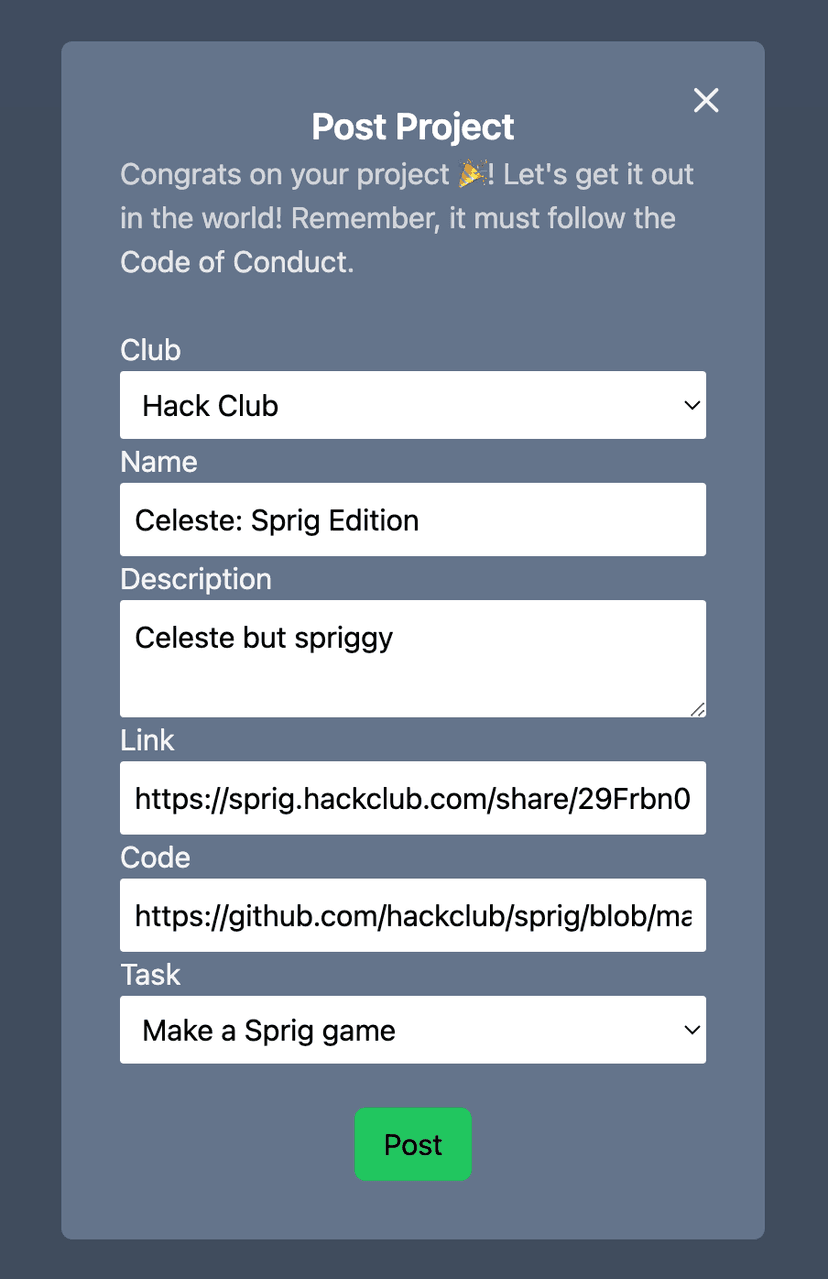Click the Description field label
This screenshot has height=1279, width=828.
coord(195,579)
